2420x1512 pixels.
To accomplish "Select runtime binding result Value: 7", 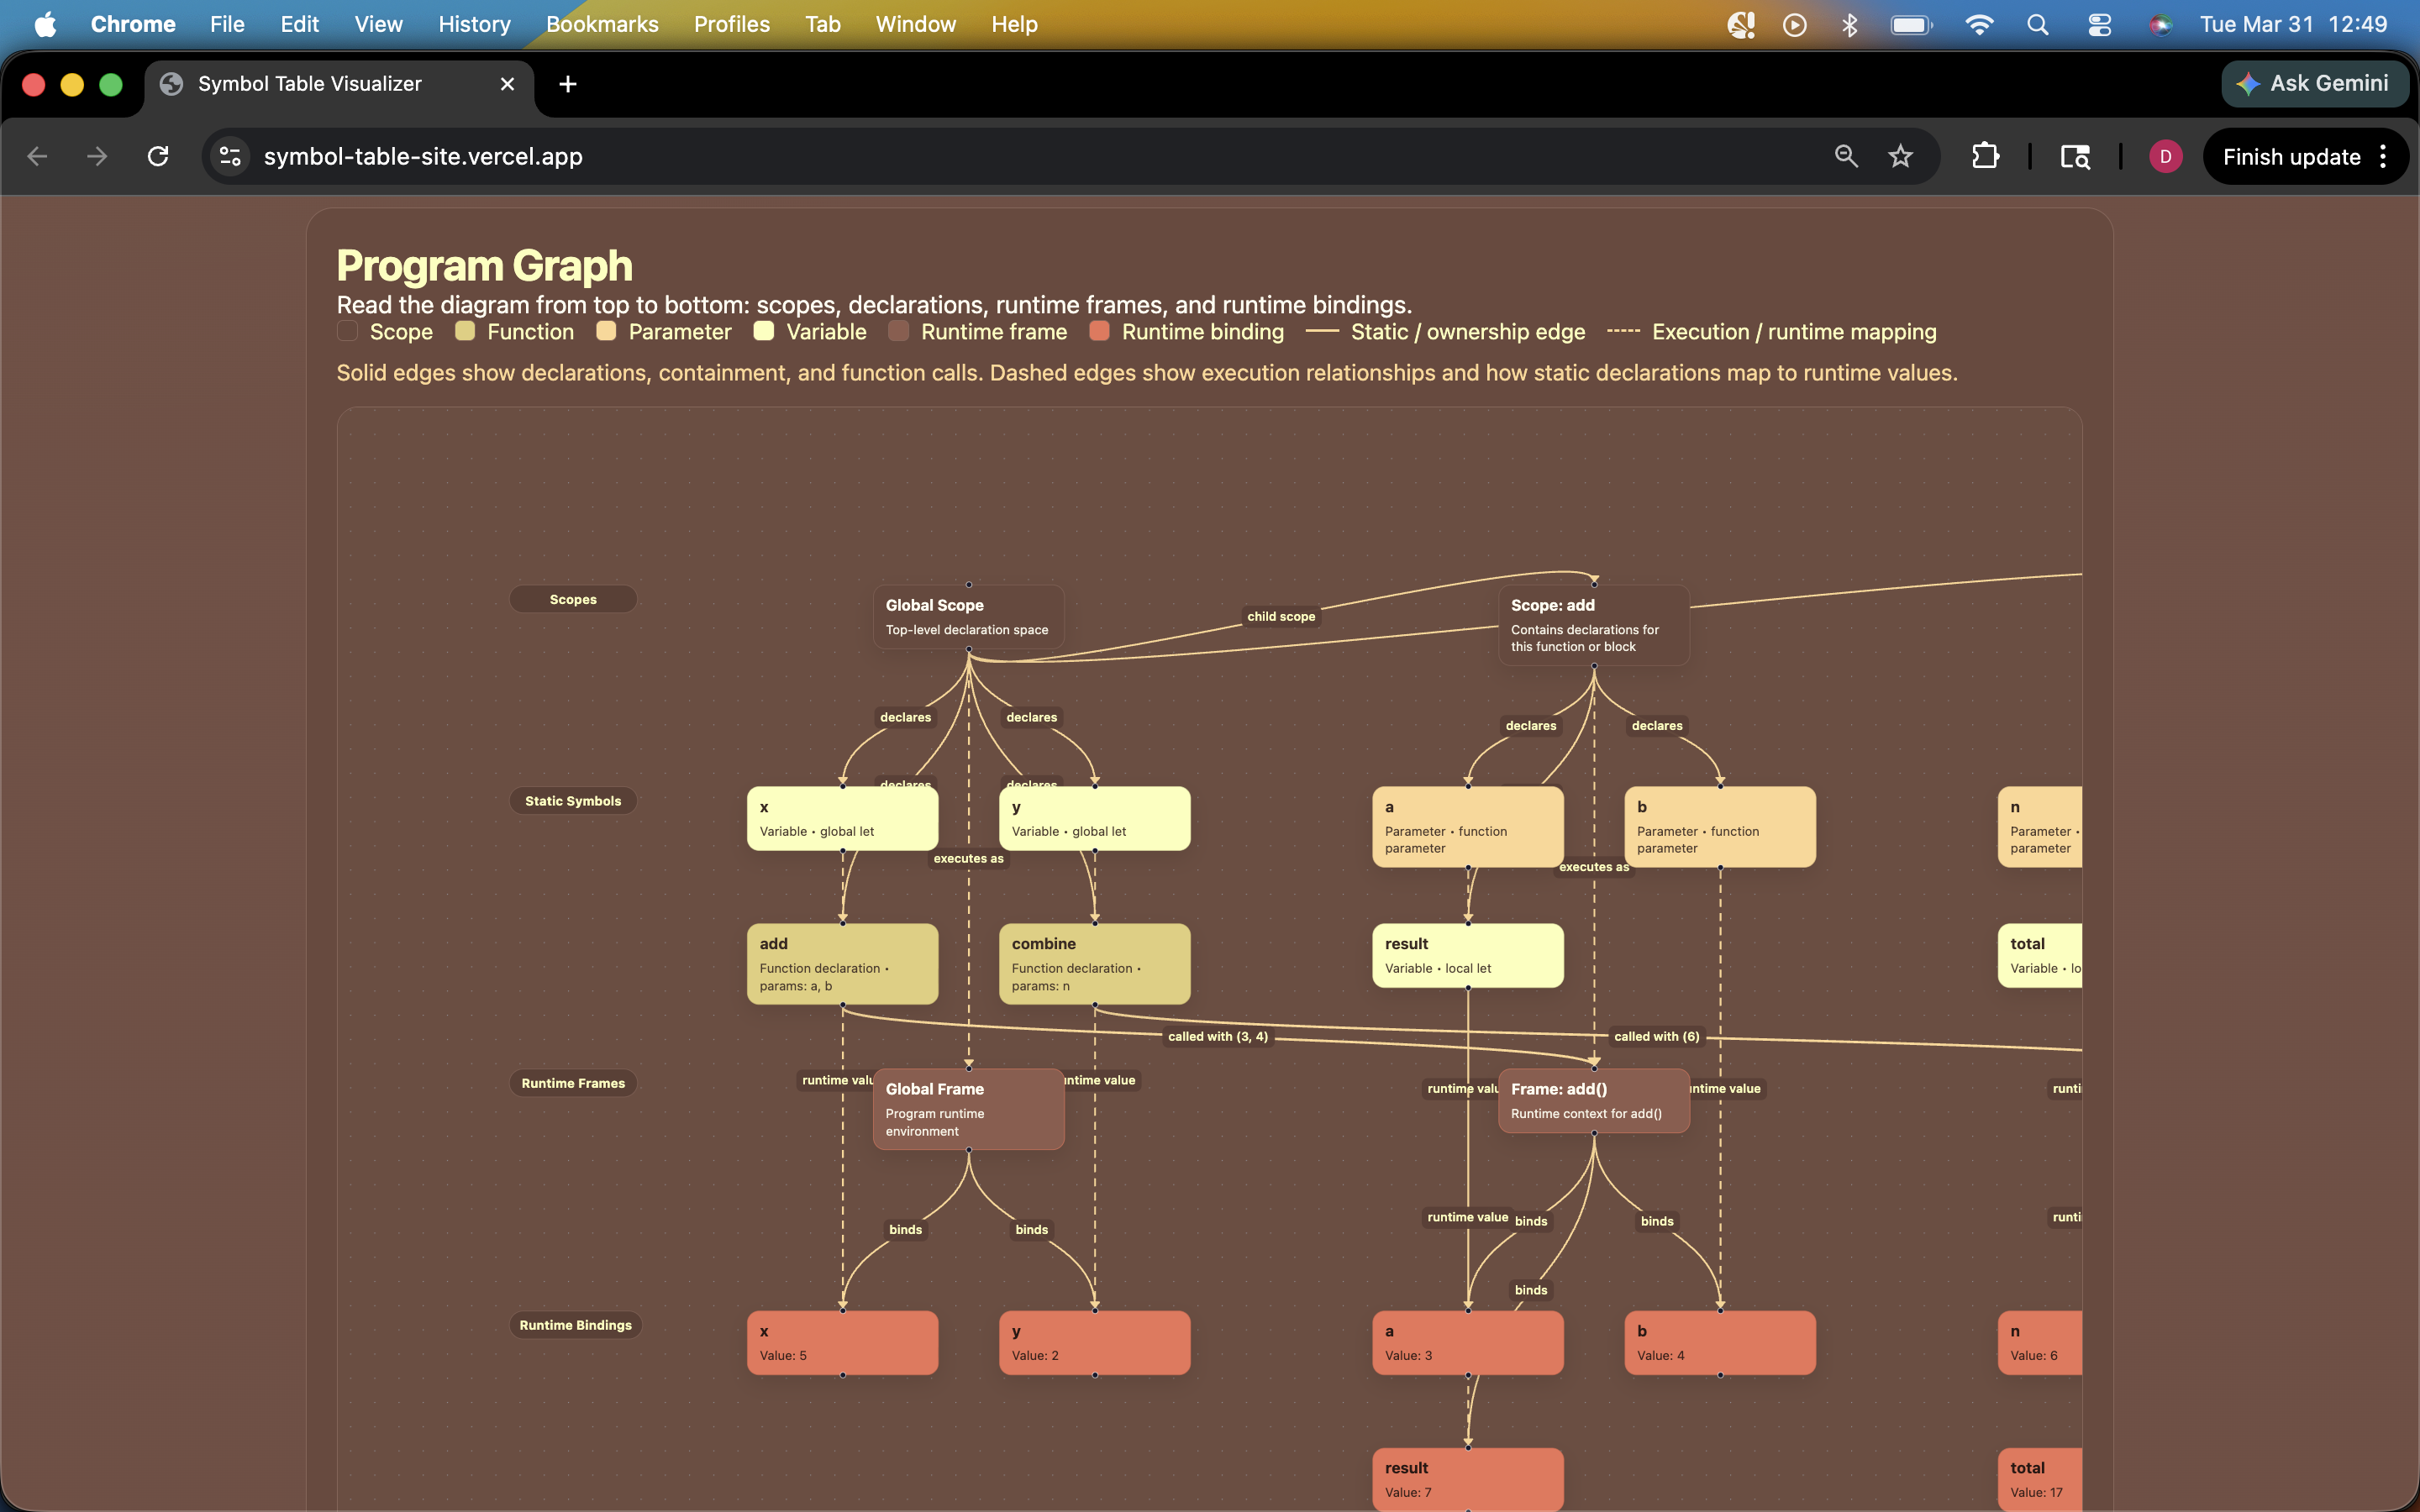I will [x=1467, y=1479].
